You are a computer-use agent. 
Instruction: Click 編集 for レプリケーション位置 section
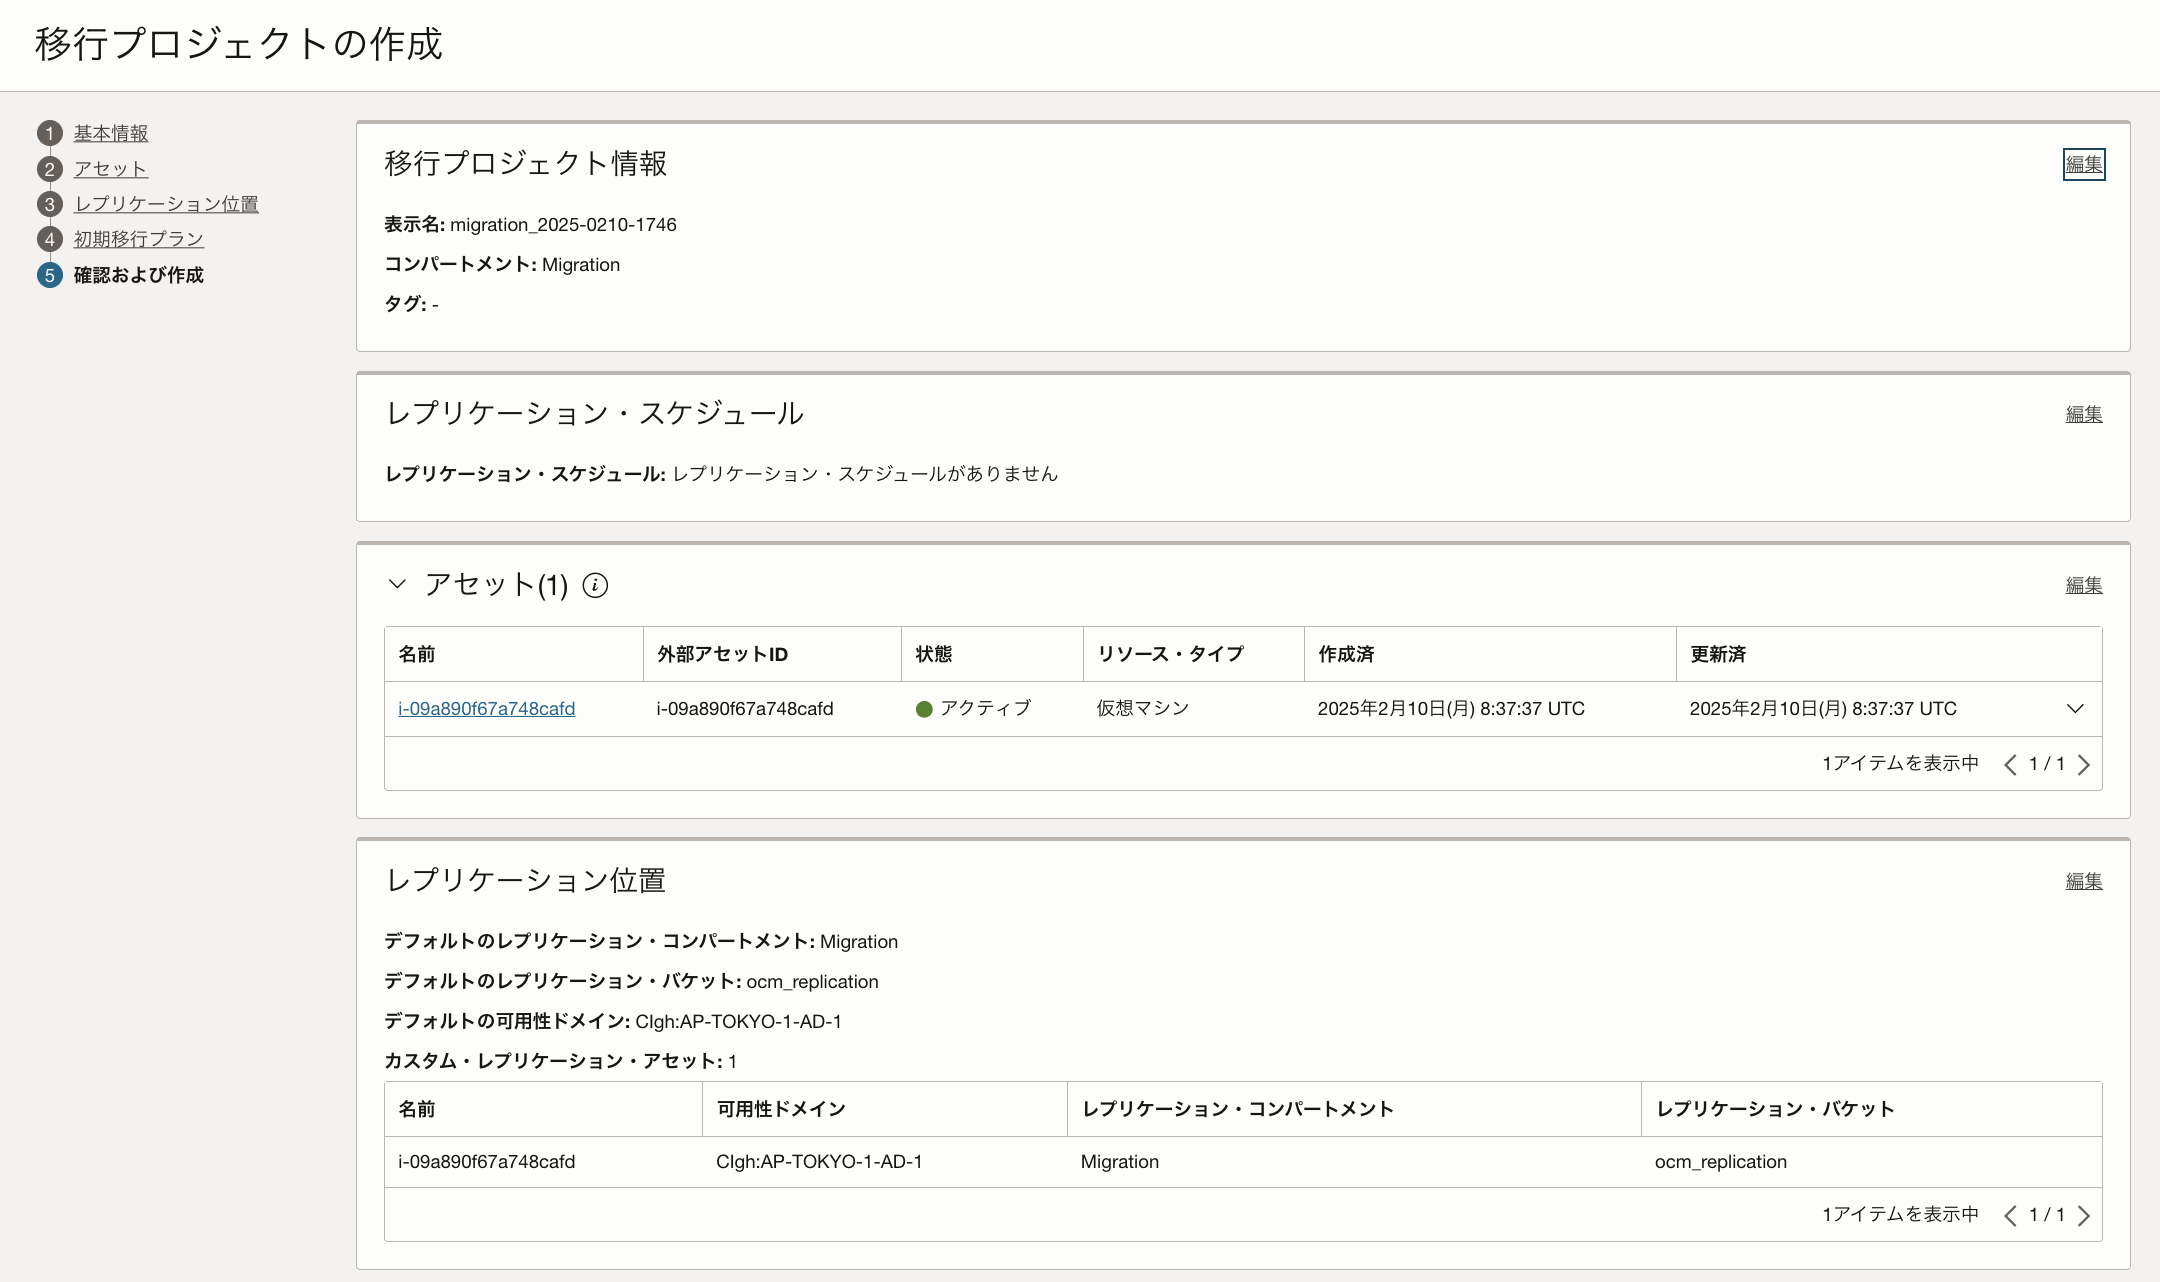click(x=2084, y=881)
